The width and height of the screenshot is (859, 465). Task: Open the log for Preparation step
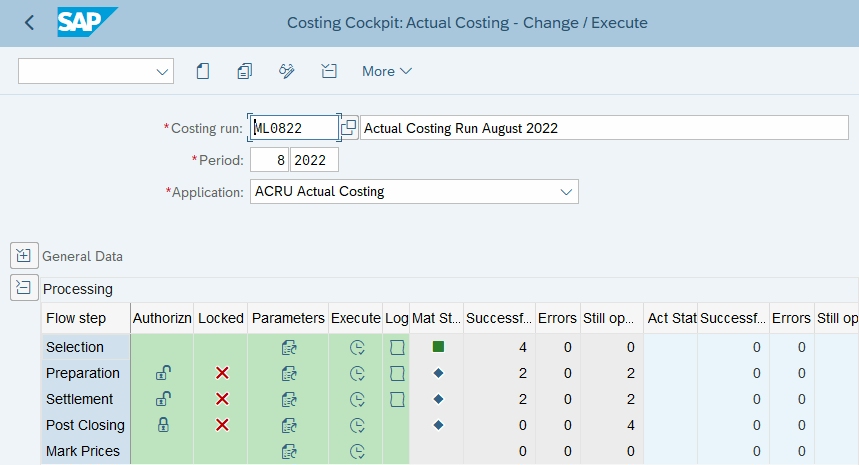coord(397,373)
